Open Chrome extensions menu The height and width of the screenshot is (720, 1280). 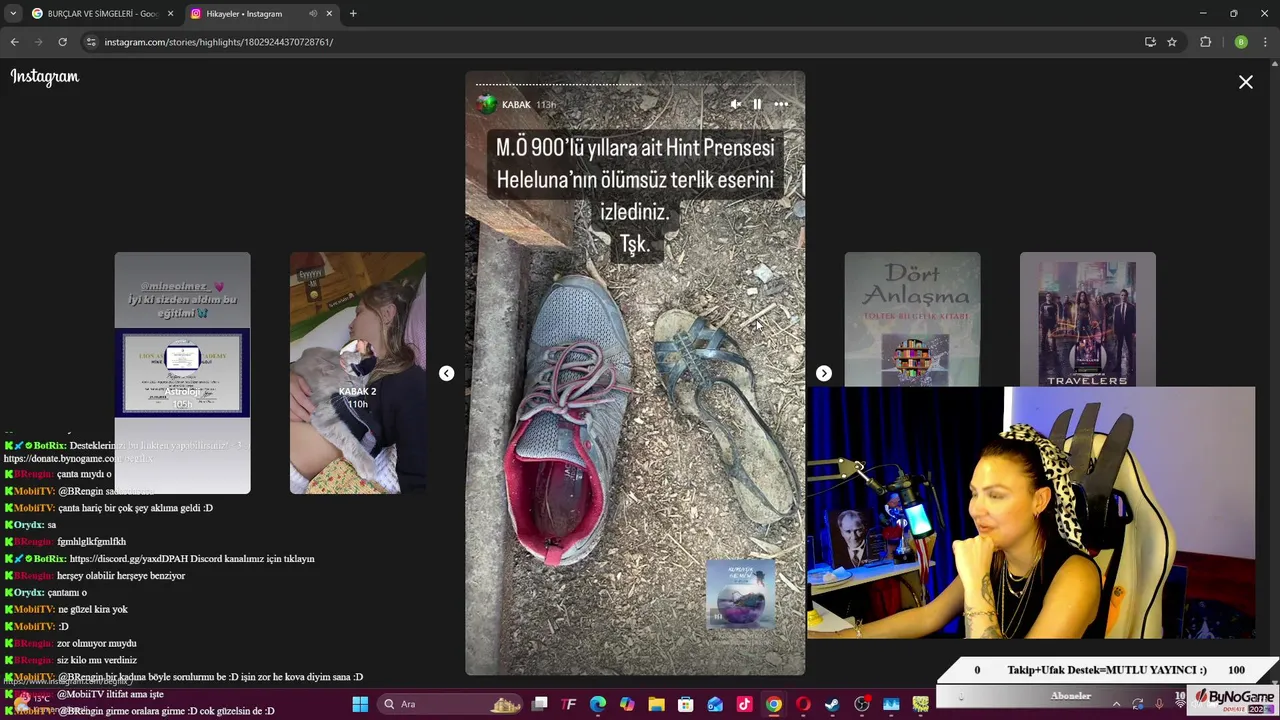pyautogui.click(x=1206, y=42)
